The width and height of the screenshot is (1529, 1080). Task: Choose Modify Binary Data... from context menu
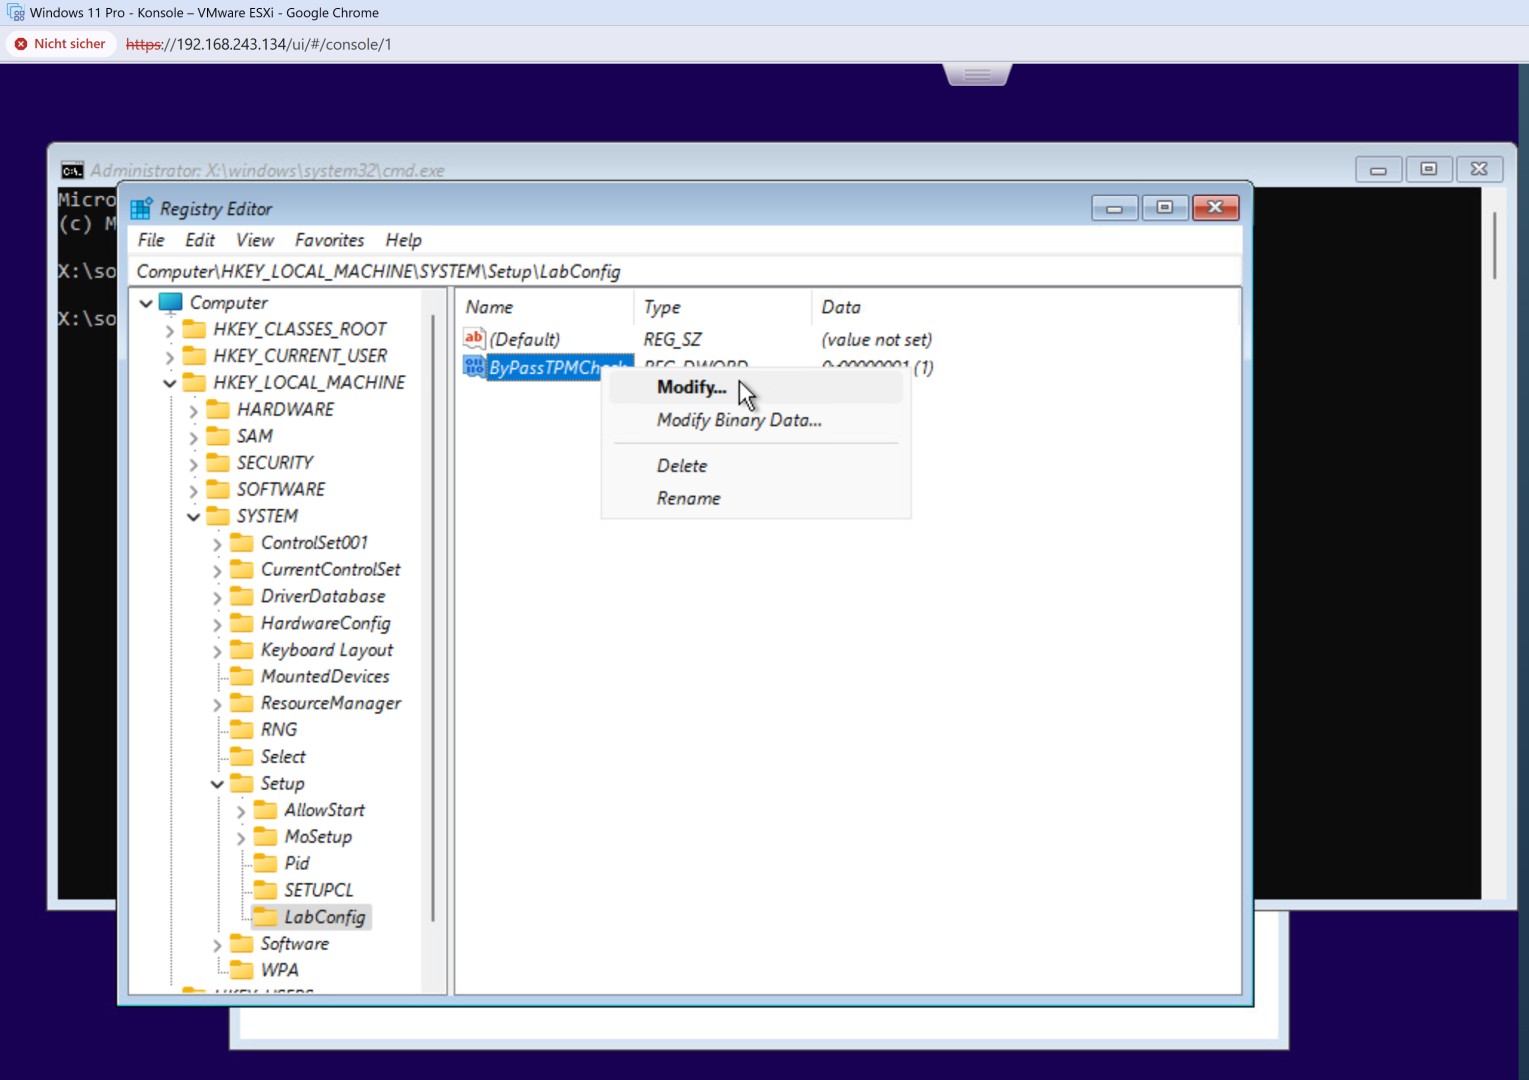point(756,420)
